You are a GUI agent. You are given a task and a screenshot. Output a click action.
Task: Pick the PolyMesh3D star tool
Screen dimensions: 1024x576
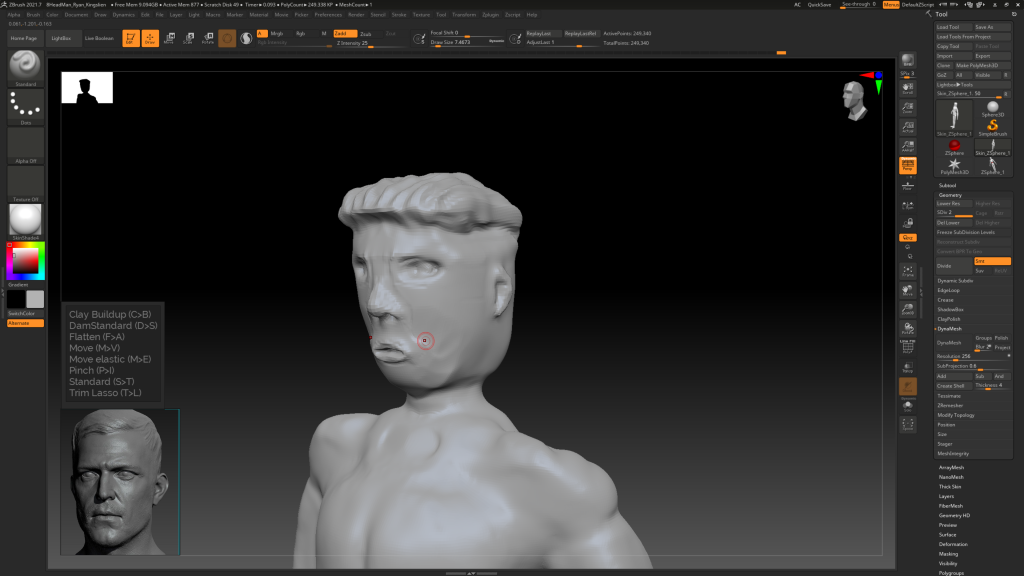954,163
